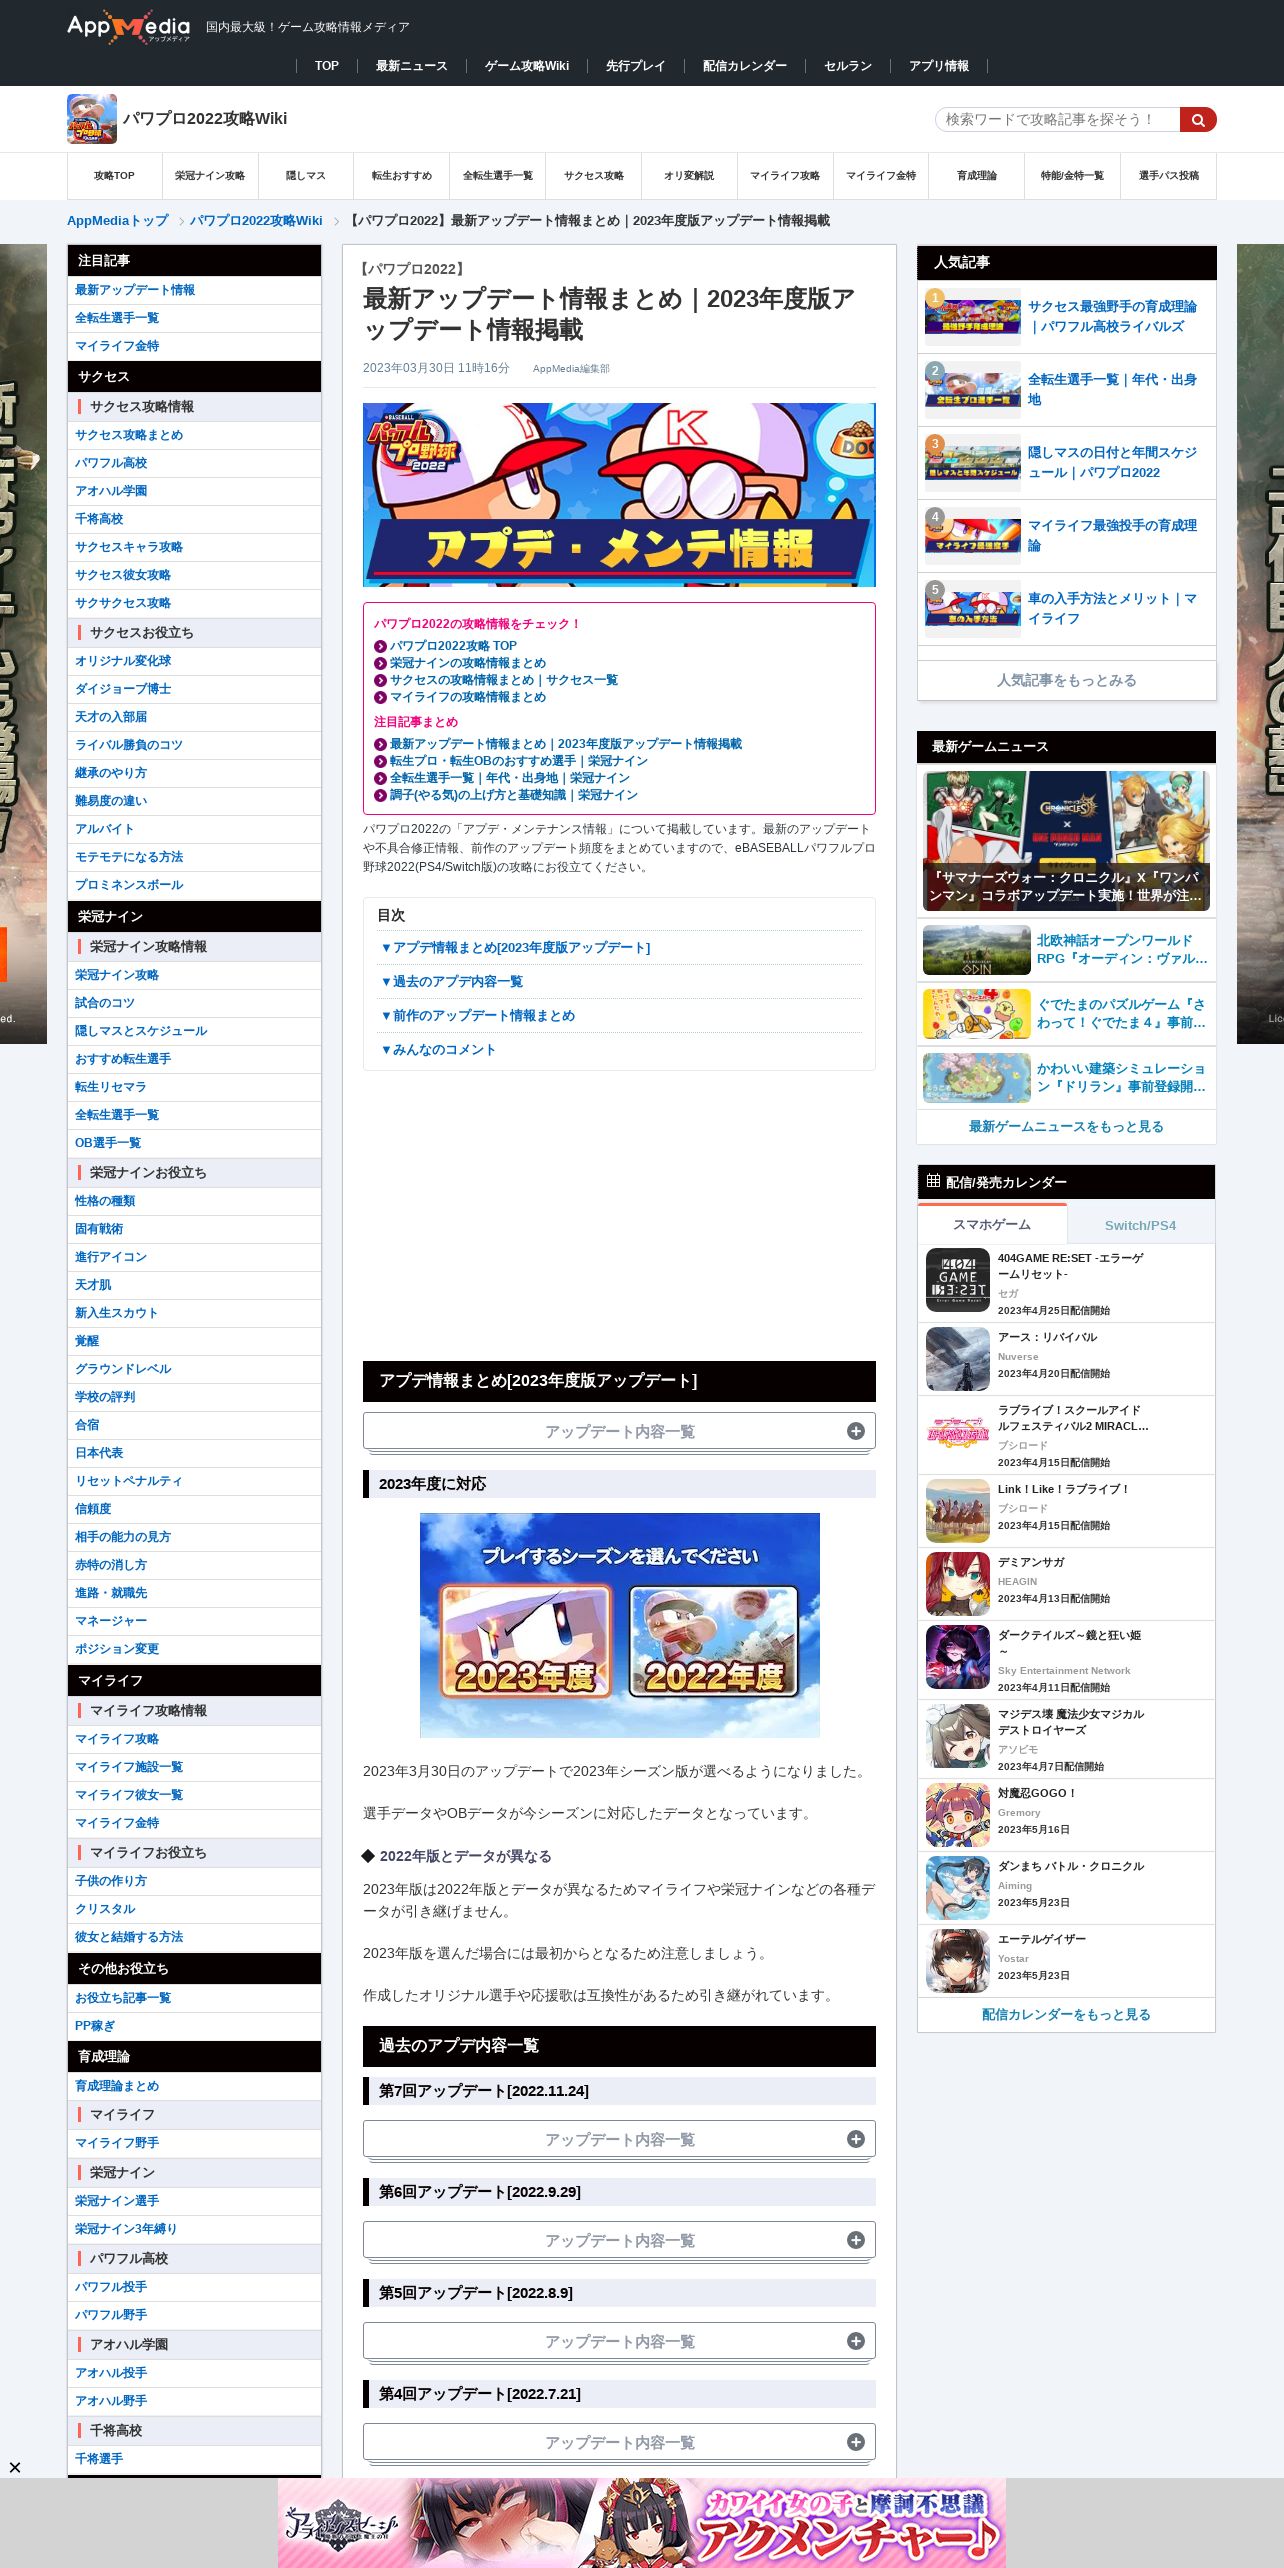The image size is (1284, 2568).
Task: Click the search keyword input field
Action: pos(1058,120)
